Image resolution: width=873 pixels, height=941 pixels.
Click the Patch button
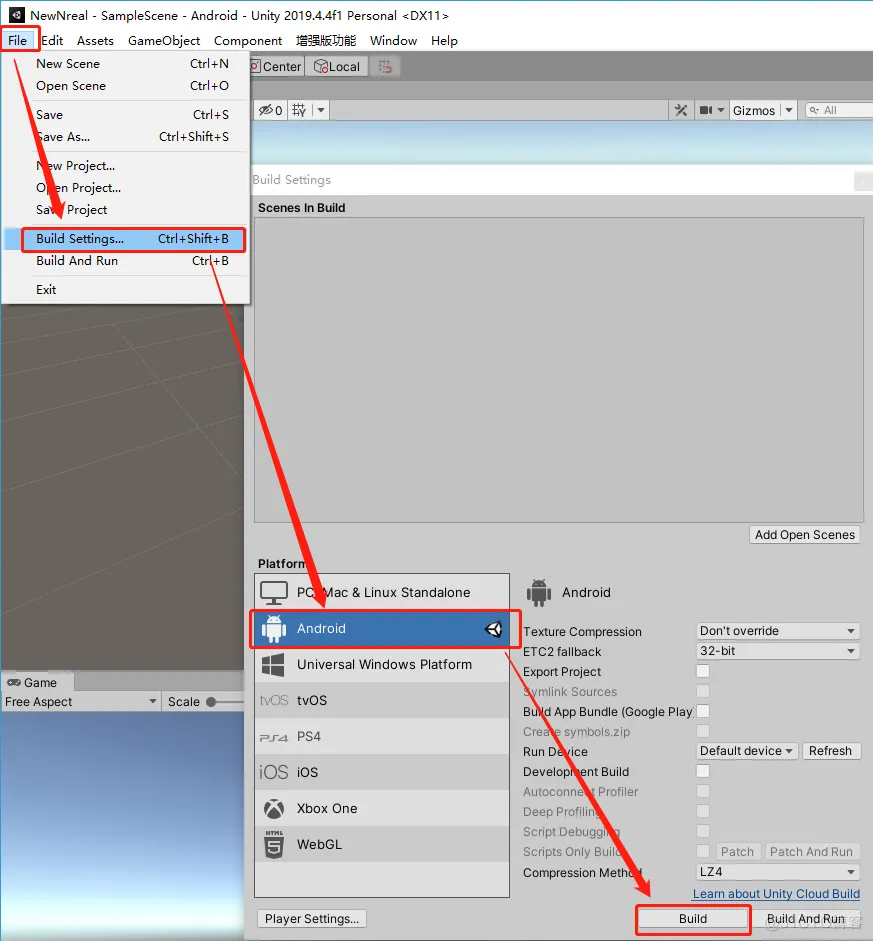point(737,852)
